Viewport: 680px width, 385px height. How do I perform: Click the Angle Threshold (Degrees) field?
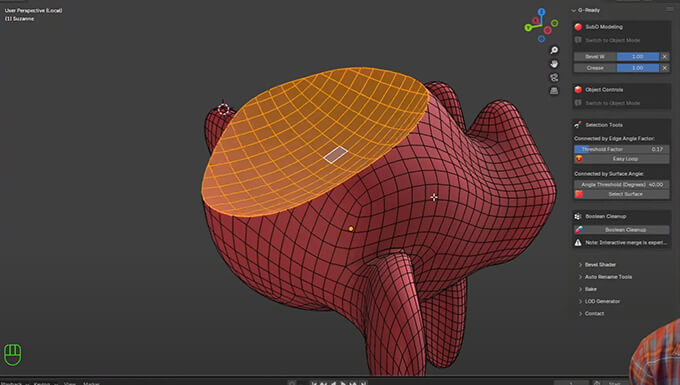(621, 185)
